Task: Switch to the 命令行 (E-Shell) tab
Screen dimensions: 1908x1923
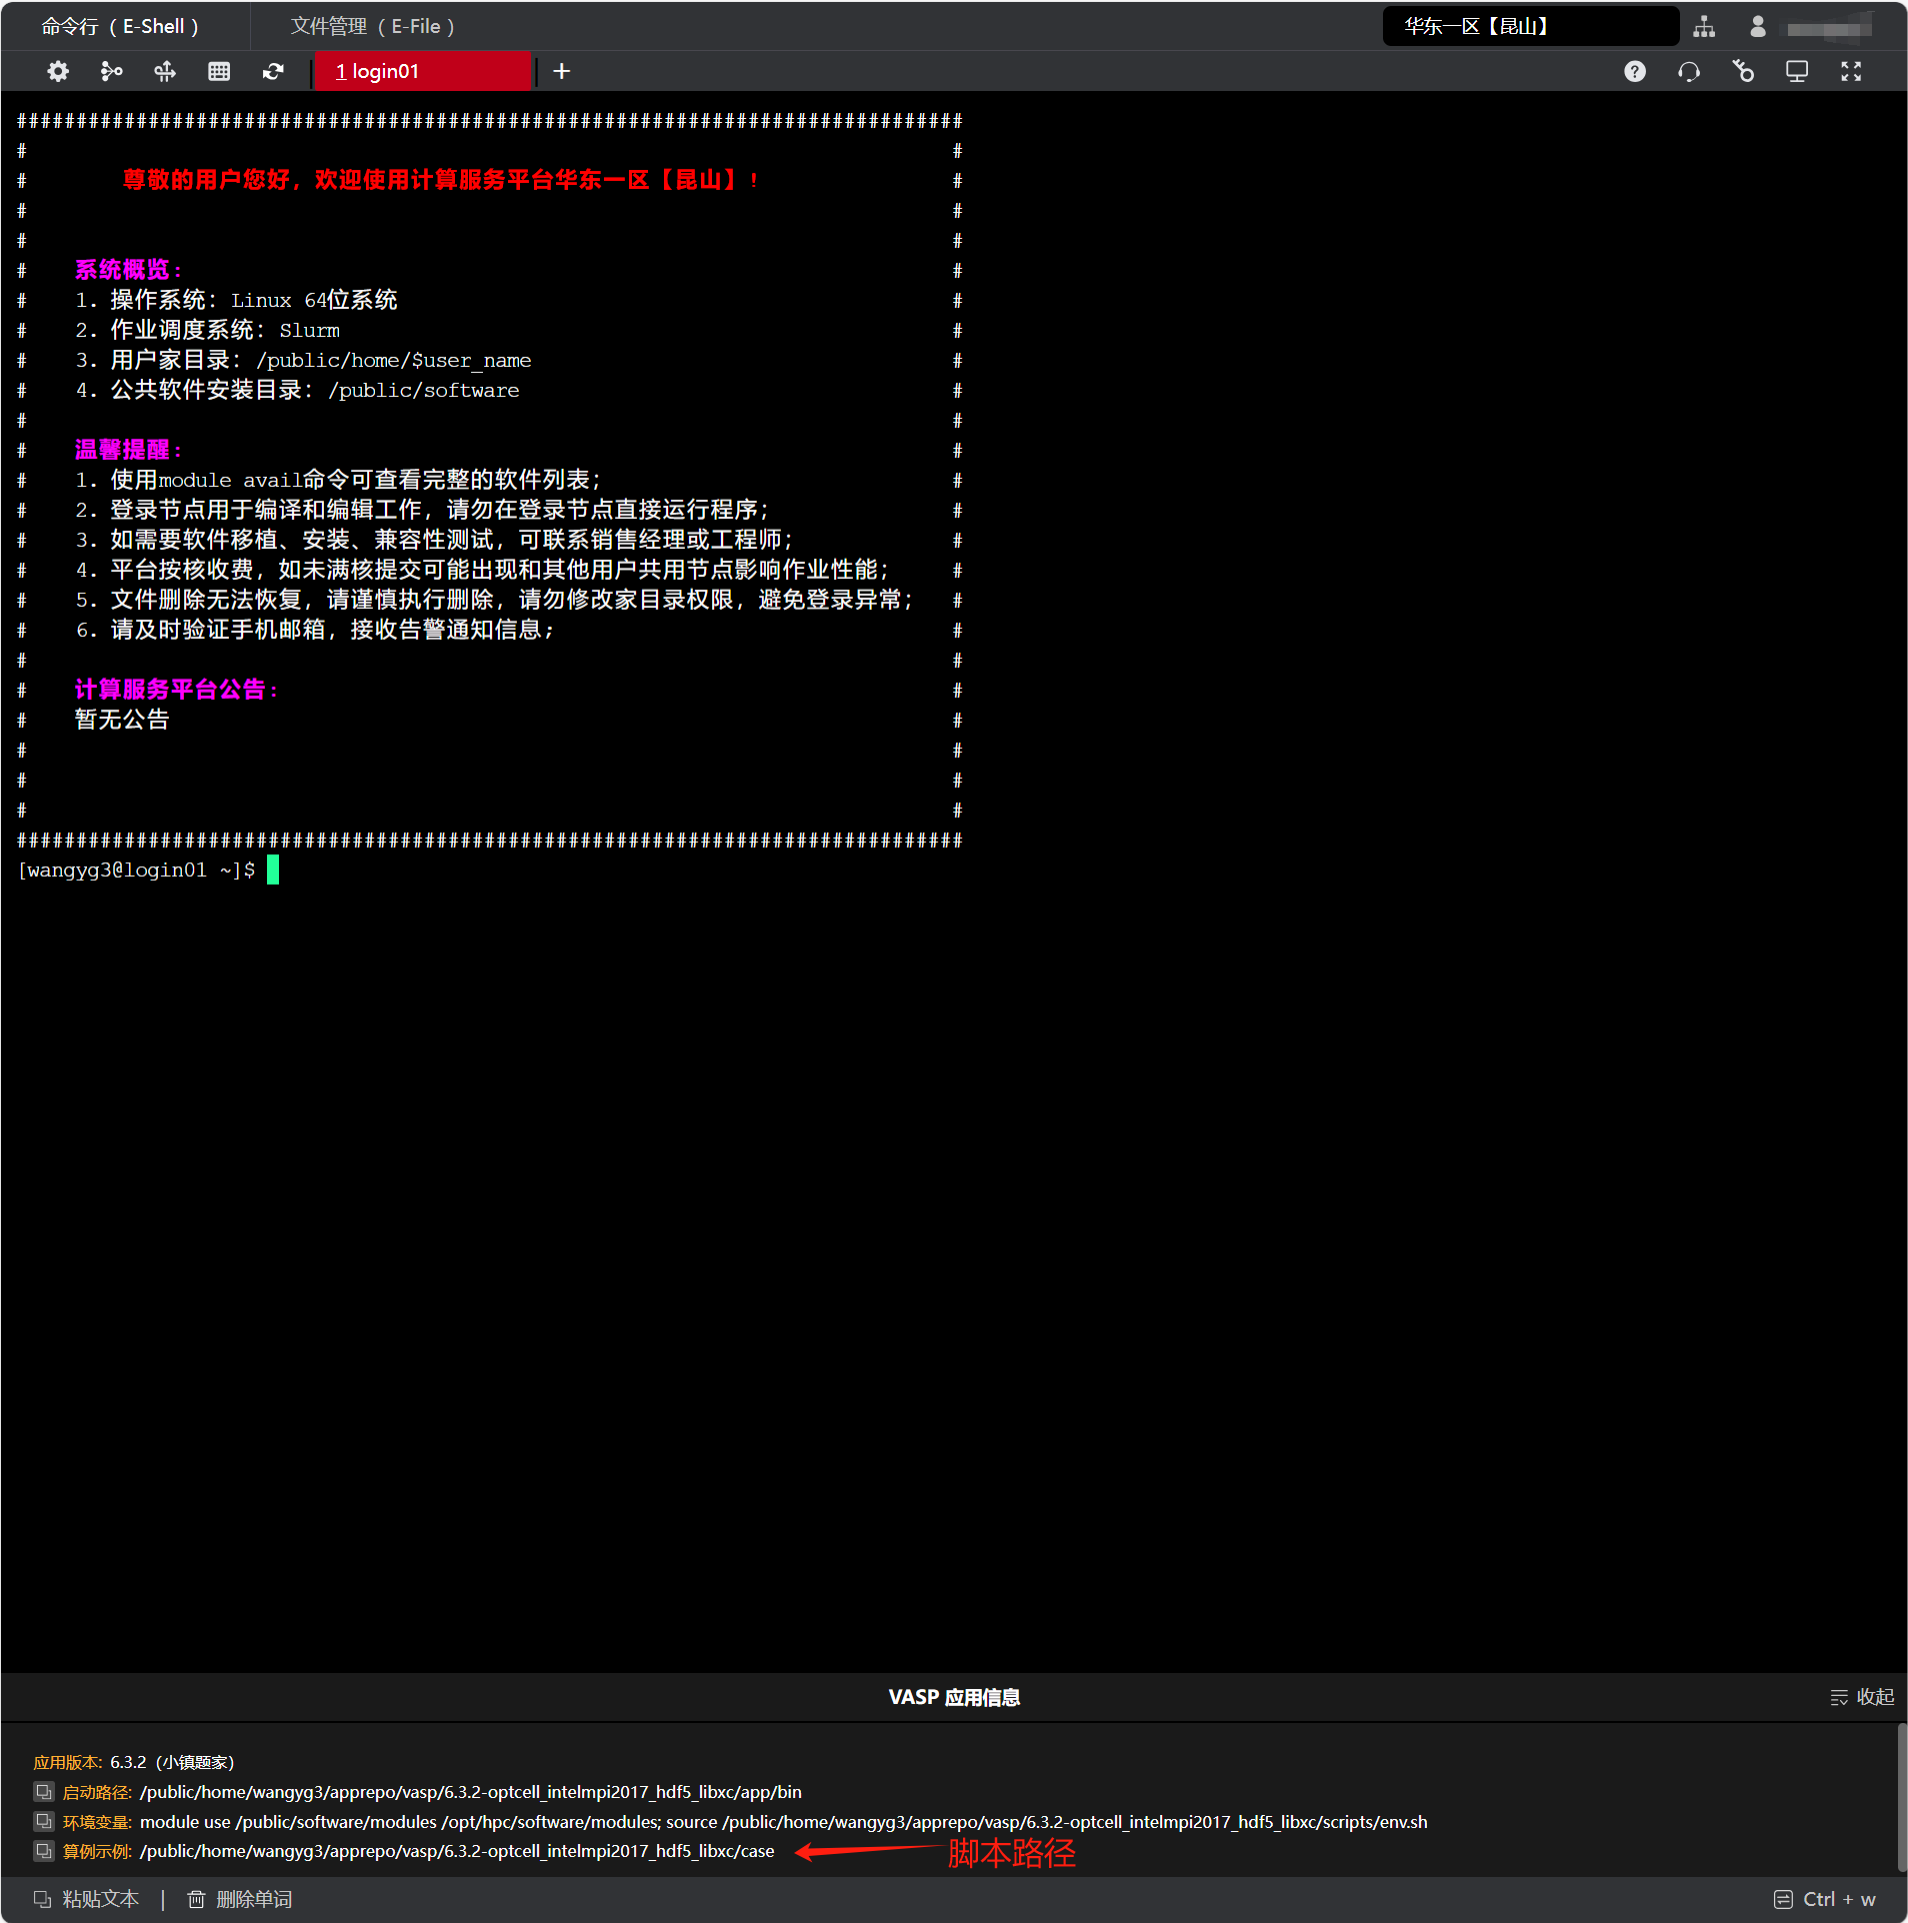Action: 120,26
